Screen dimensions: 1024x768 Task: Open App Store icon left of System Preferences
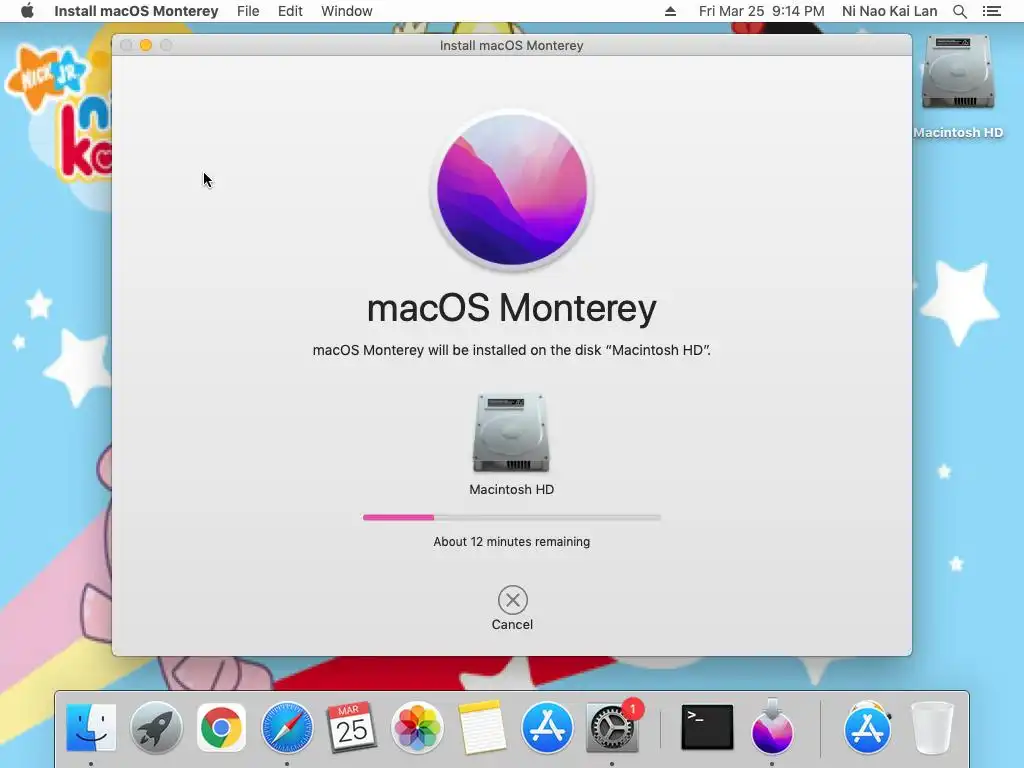tap(547, 728)
